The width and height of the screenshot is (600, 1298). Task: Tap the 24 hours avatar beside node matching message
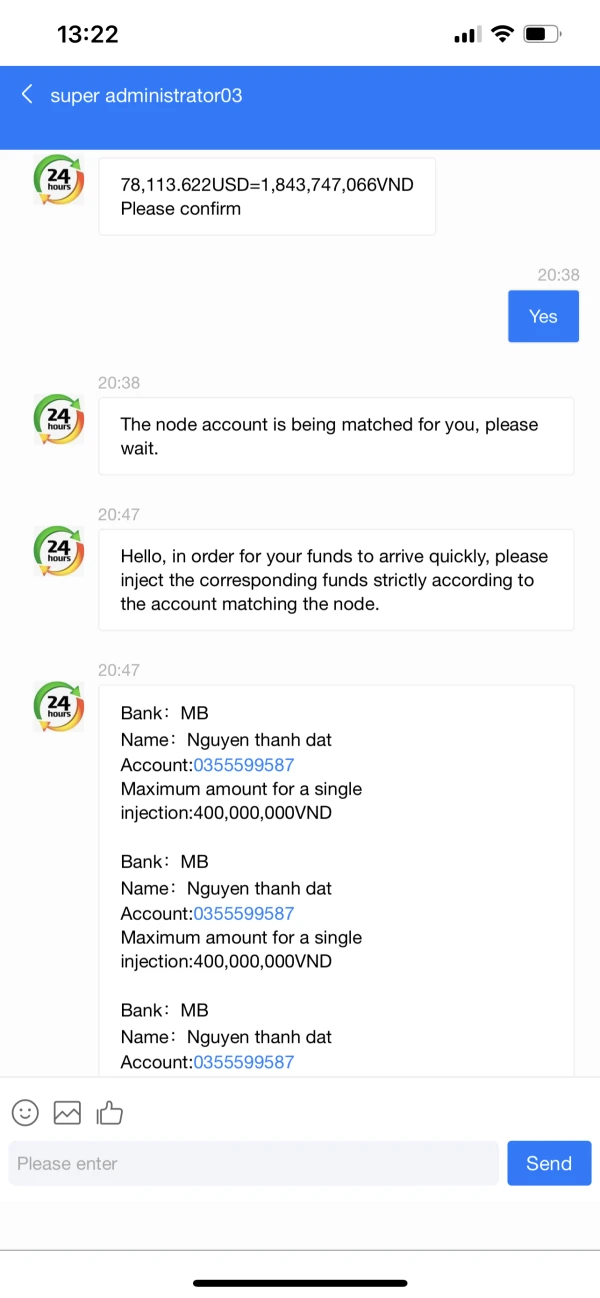pos(59,419)
